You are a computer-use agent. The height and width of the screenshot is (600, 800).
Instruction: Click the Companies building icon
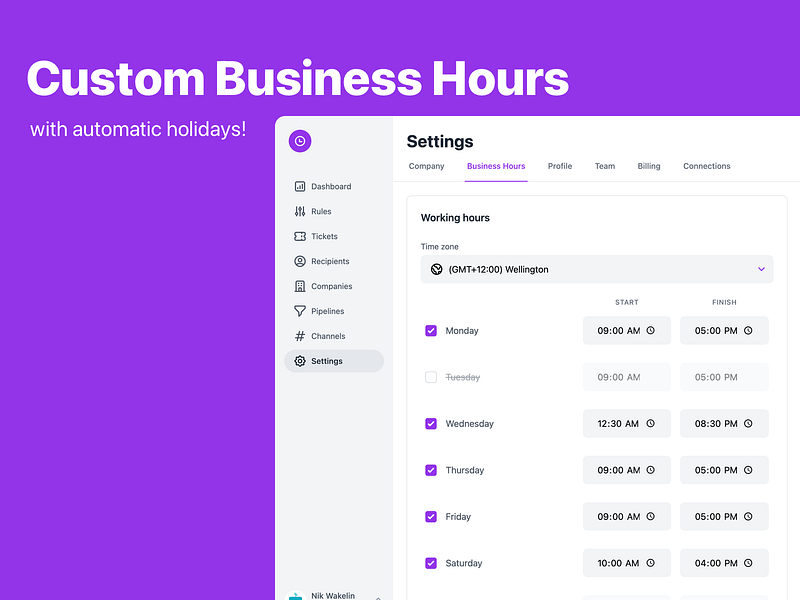click(x=300, y=286)
